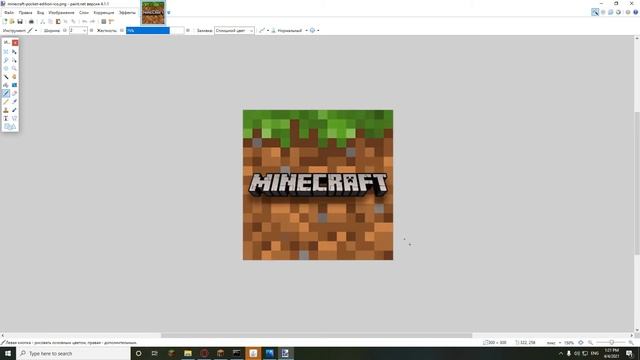Toggle the antialiasing mode button
The height and width of the screenshot is (360, 640).
pos(264,31)
